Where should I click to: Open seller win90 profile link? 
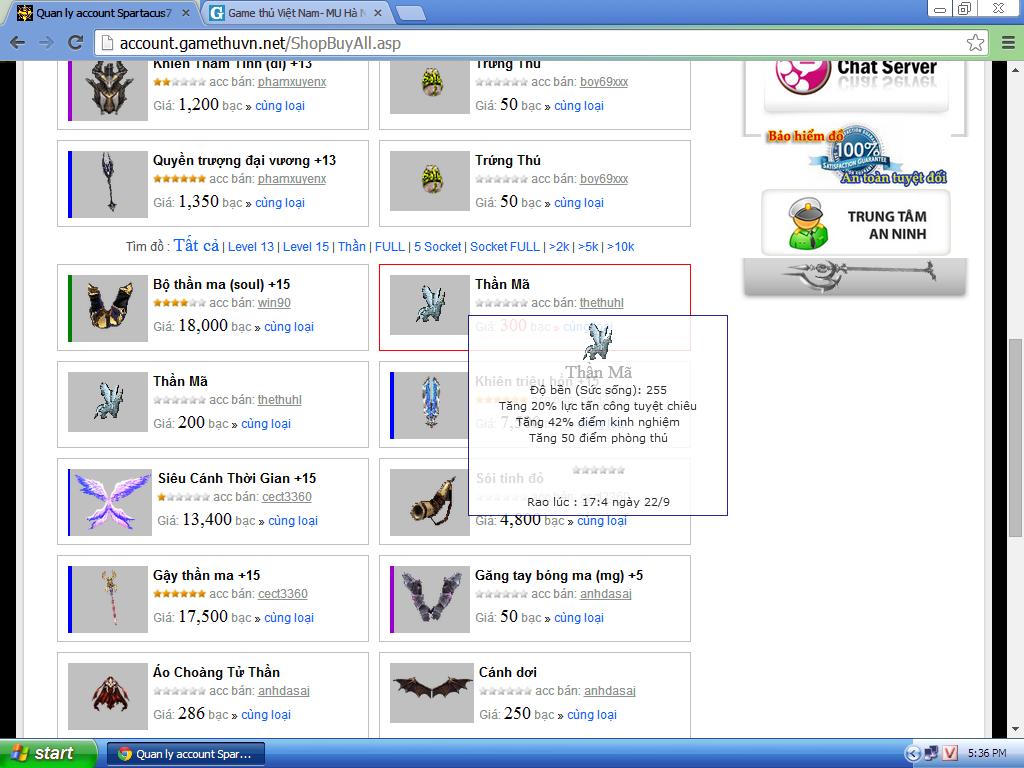[274, 303]
